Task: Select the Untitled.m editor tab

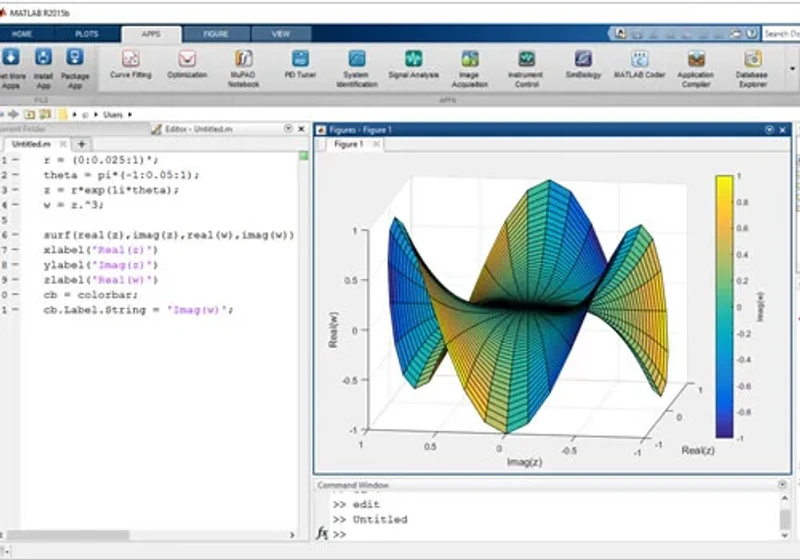Action: (31, 144)
